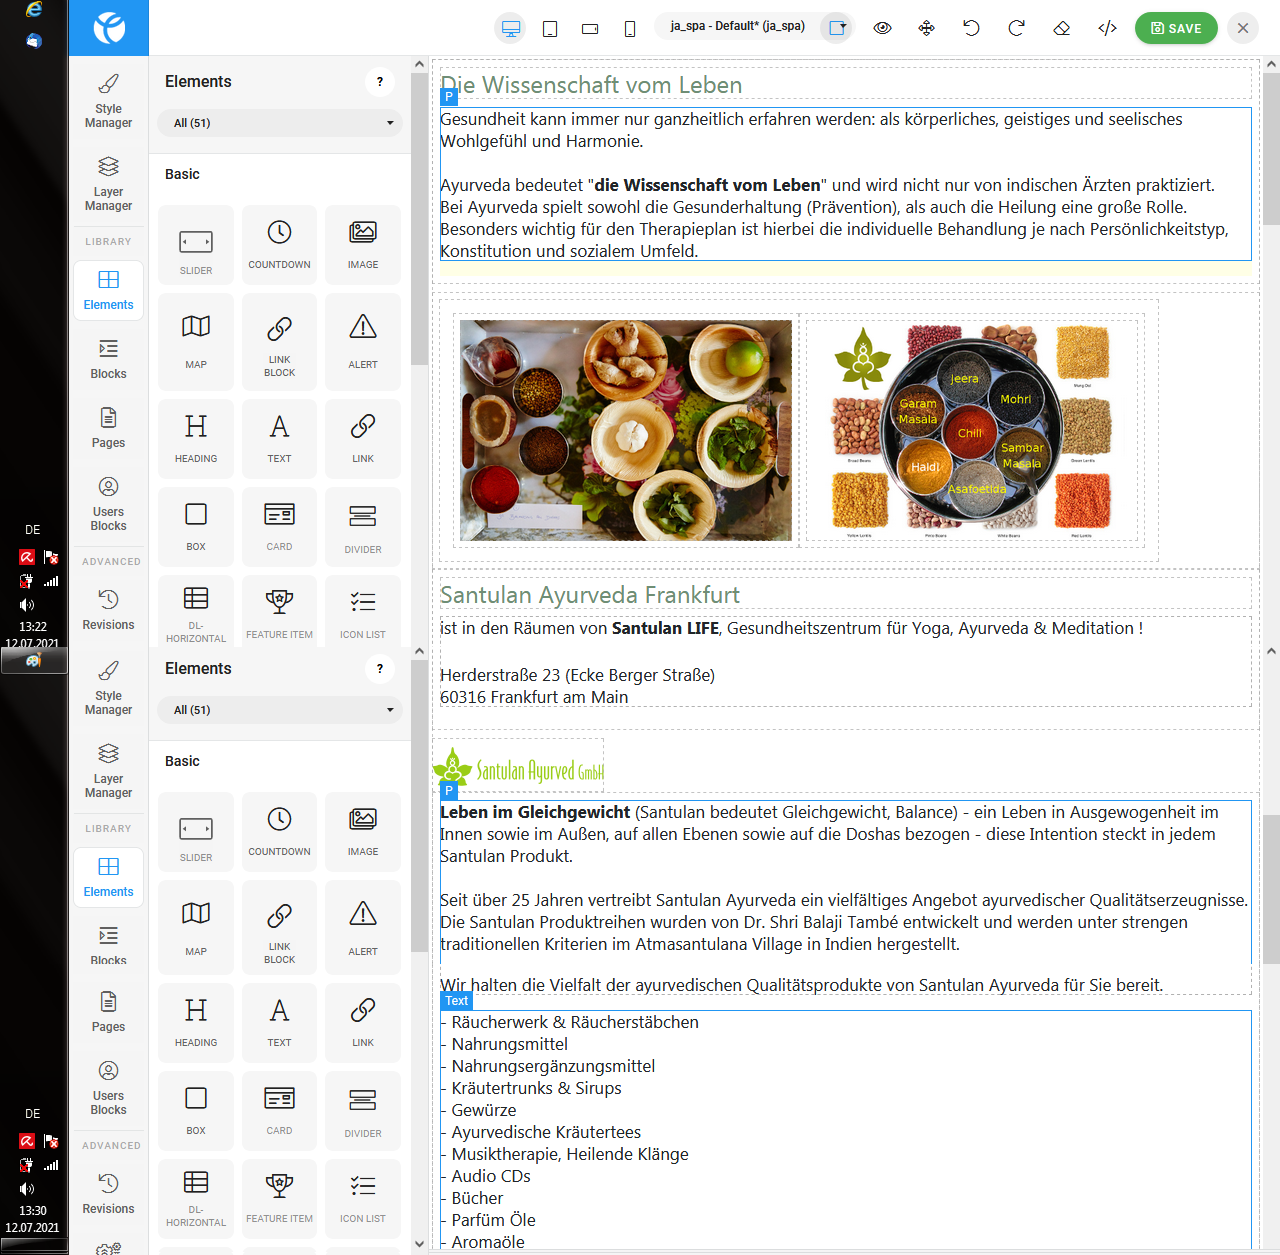Open the Pages tab in the upper sidebar
The height and width of the screenshot is (1255, 1280).
[108, 428]
